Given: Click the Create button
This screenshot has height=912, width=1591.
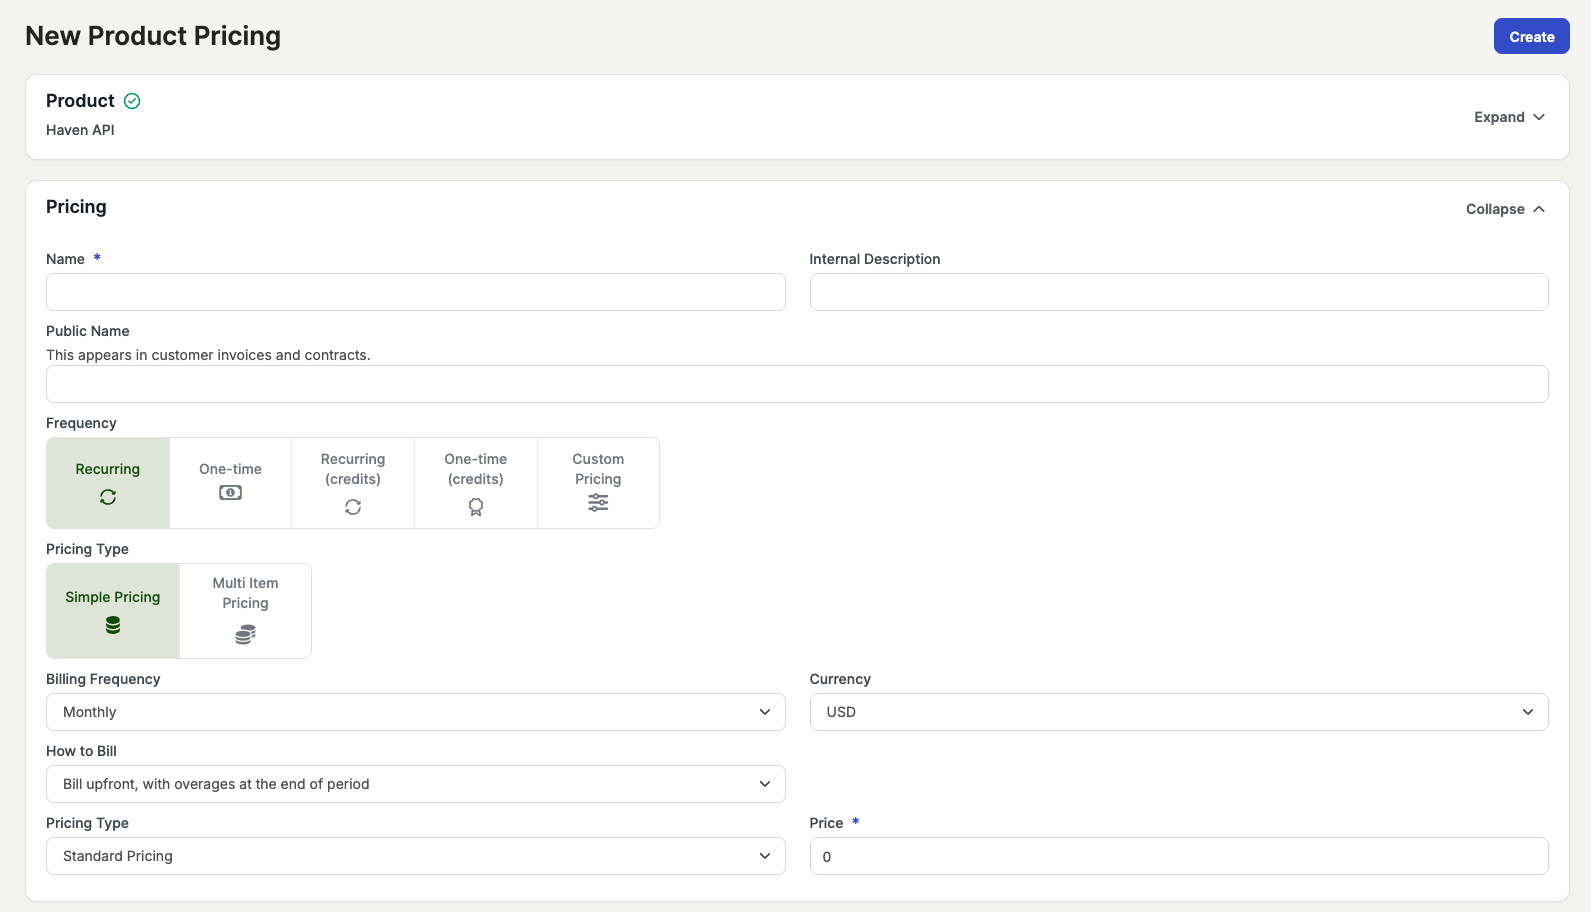Looking at the screenshot, I should coord(1531,37).
